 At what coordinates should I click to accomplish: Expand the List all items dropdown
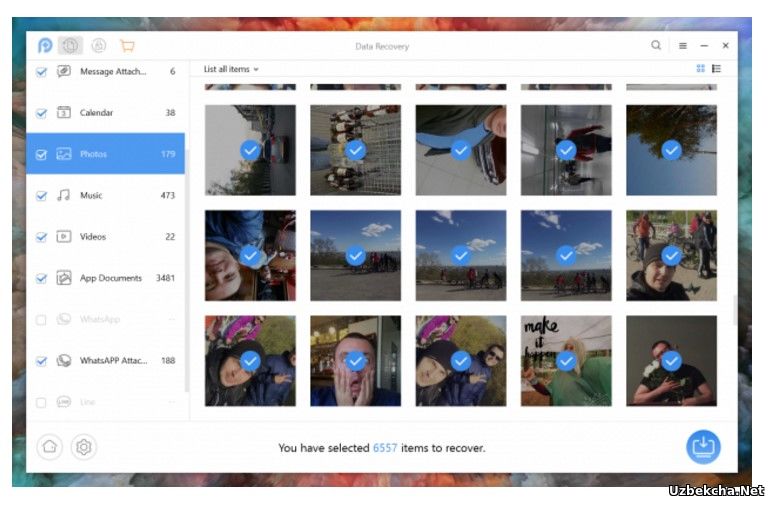231,69
